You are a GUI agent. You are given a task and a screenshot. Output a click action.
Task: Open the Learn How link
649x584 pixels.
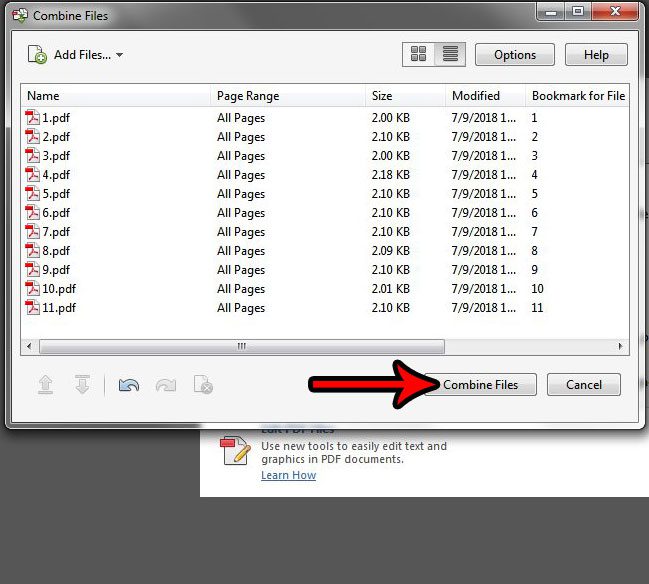click(x=288, y=475)
